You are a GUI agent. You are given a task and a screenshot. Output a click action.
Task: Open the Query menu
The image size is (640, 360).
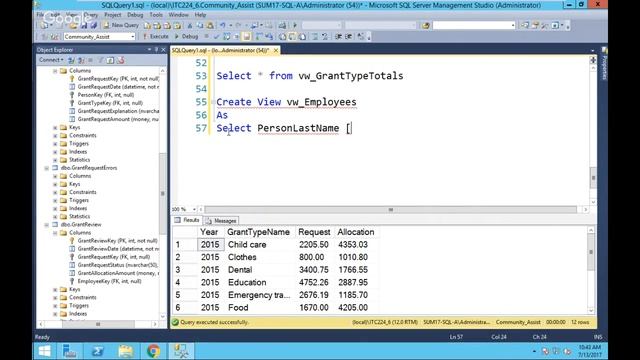pos(91,15)
